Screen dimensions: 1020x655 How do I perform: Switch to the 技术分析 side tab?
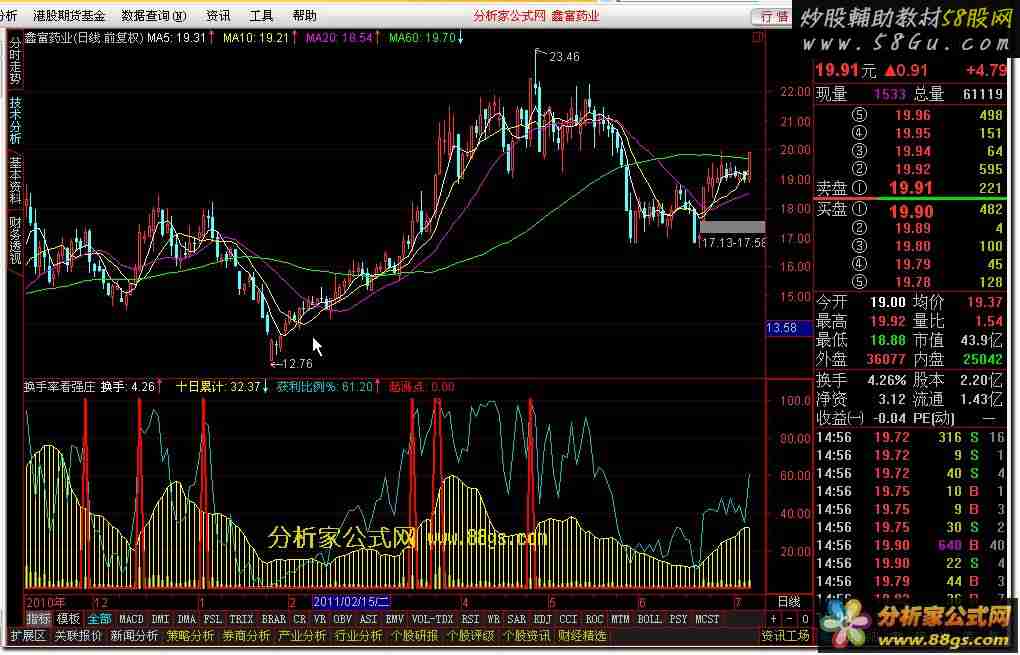click(x=15, y=120)
